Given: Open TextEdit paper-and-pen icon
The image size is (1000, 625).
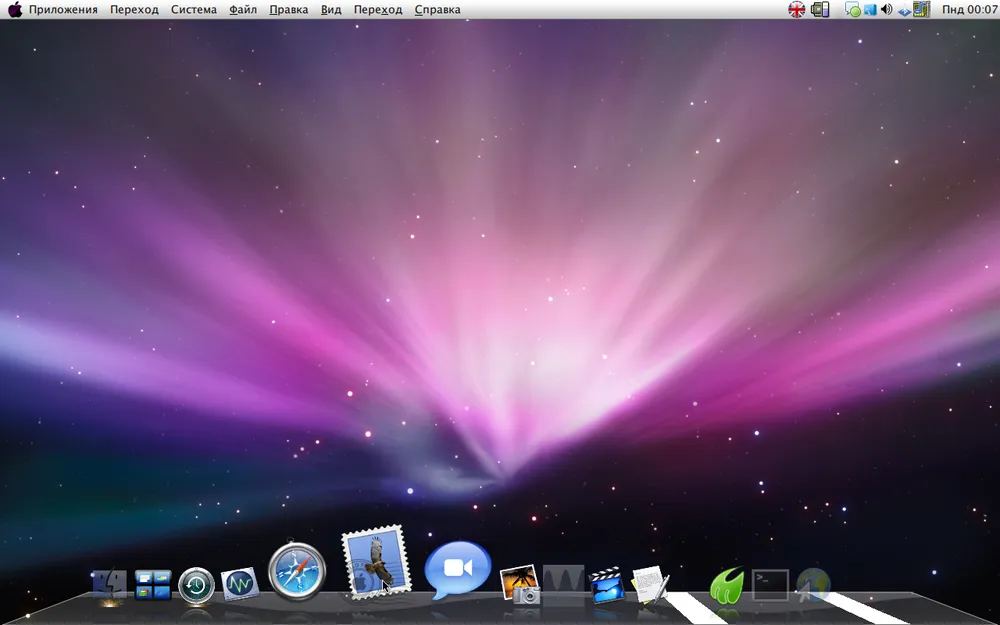Looking at the screenshot, I should click(x=650, y=583).
